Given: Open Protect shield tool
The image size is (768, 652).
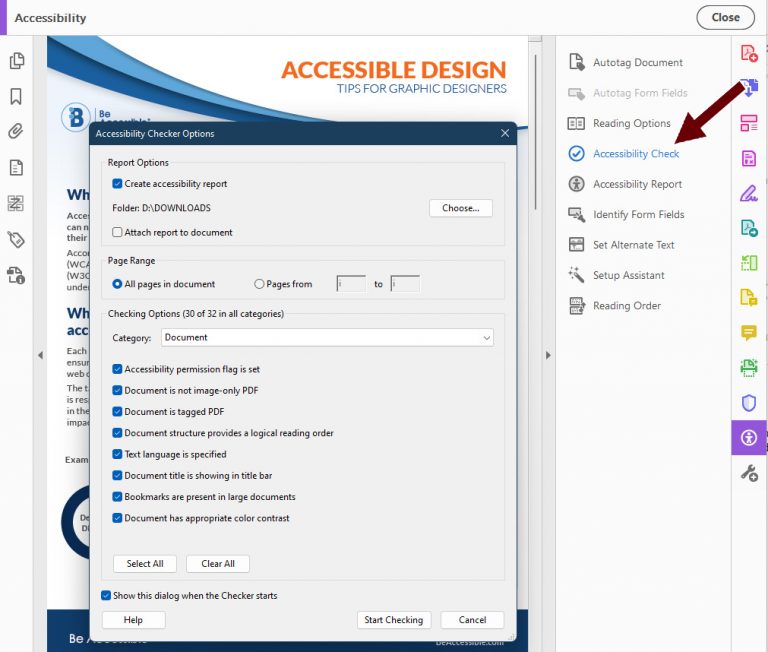Looking at the screenshot, I should tap(749, 403).
